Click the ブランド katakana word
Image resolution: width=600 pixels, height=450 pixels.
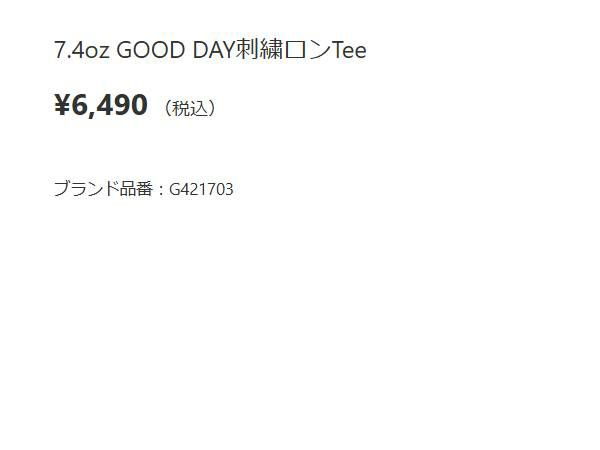86,189
